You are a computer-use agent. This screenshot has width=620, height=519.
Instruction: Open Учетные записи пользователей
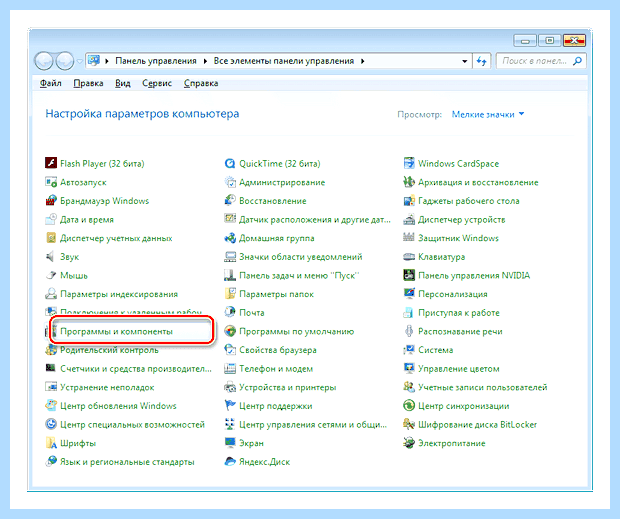pyautogui.click(x=482, y=387)
